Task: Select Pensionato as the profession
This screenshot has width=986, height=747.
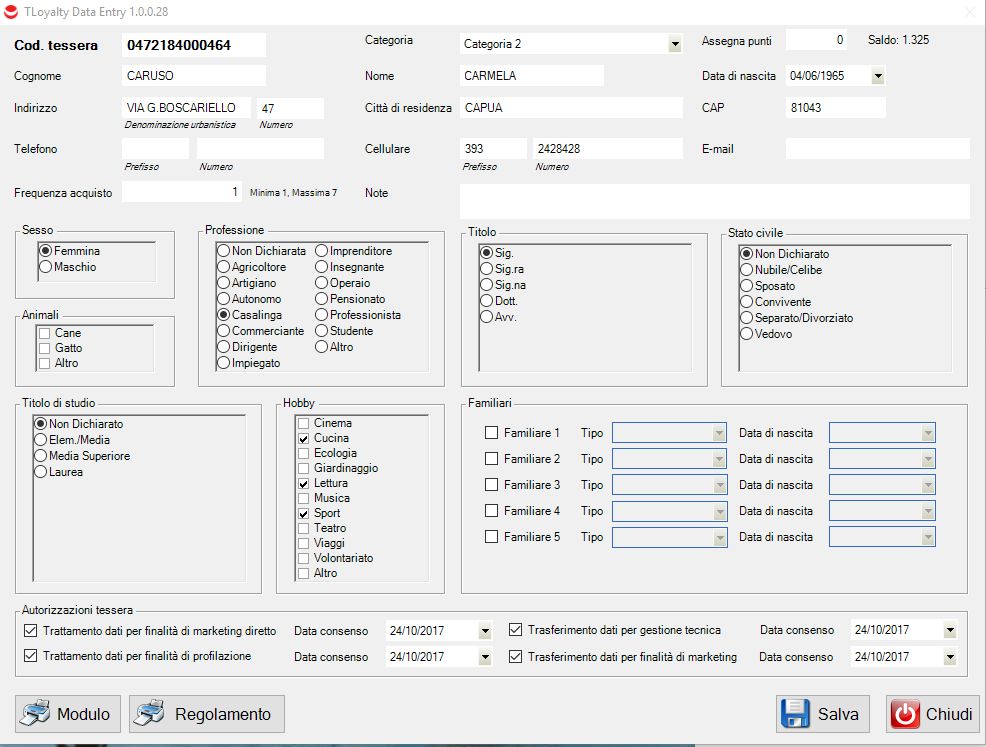Action: (x=322, y=299)
